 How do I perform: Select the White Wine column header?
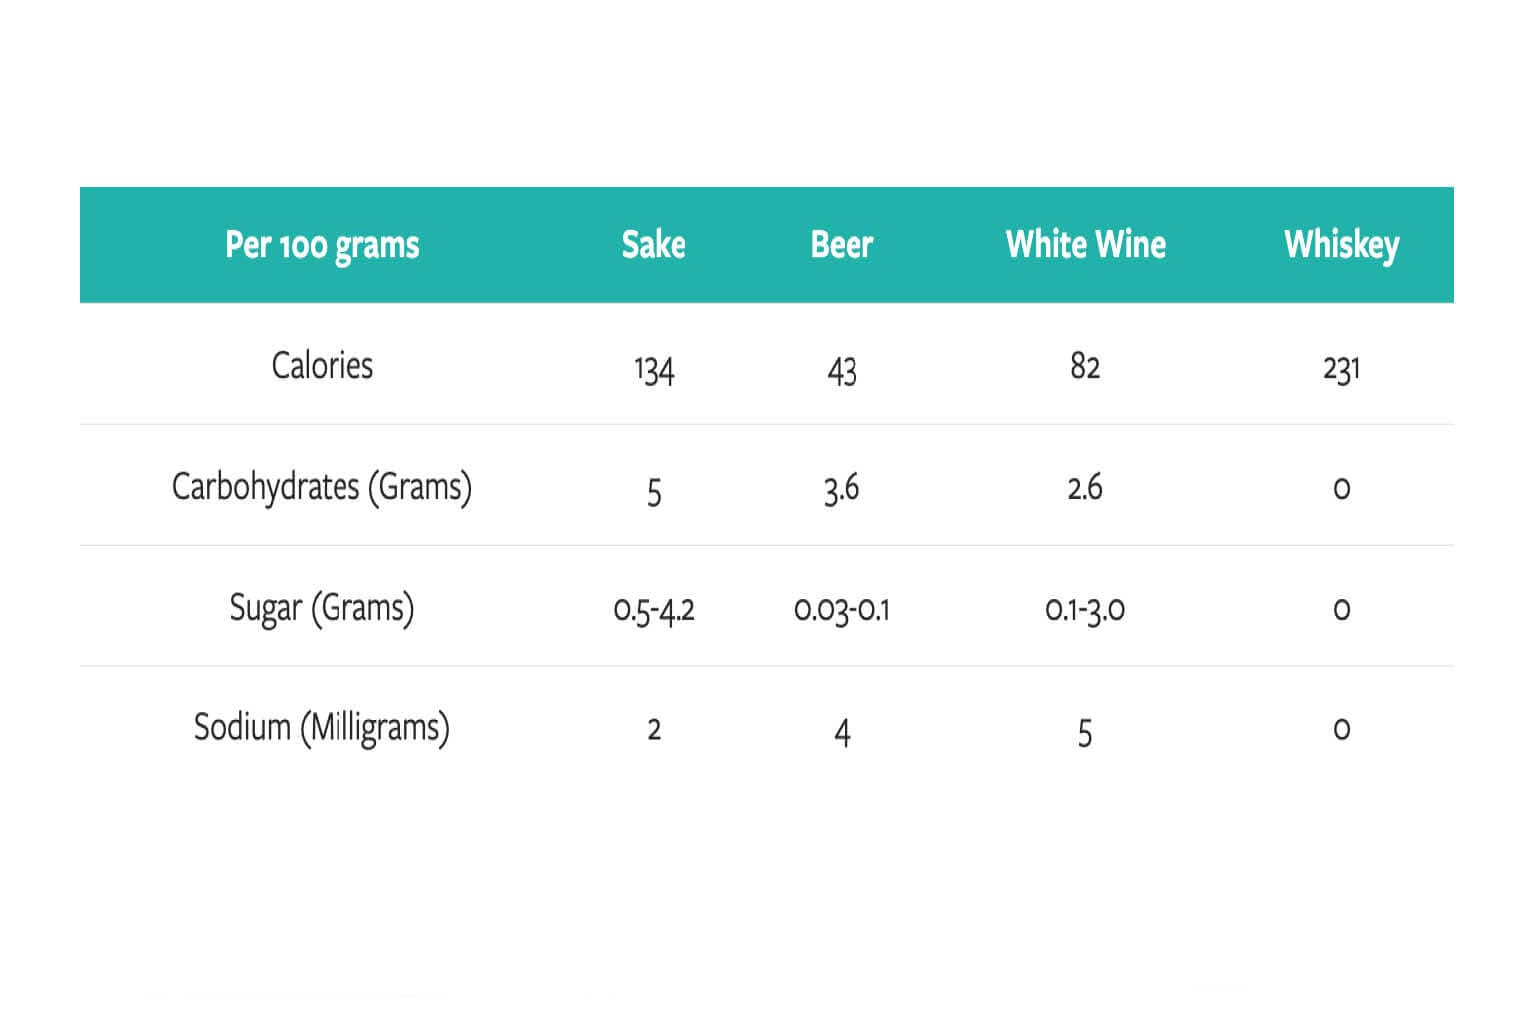pos(1085,244)
